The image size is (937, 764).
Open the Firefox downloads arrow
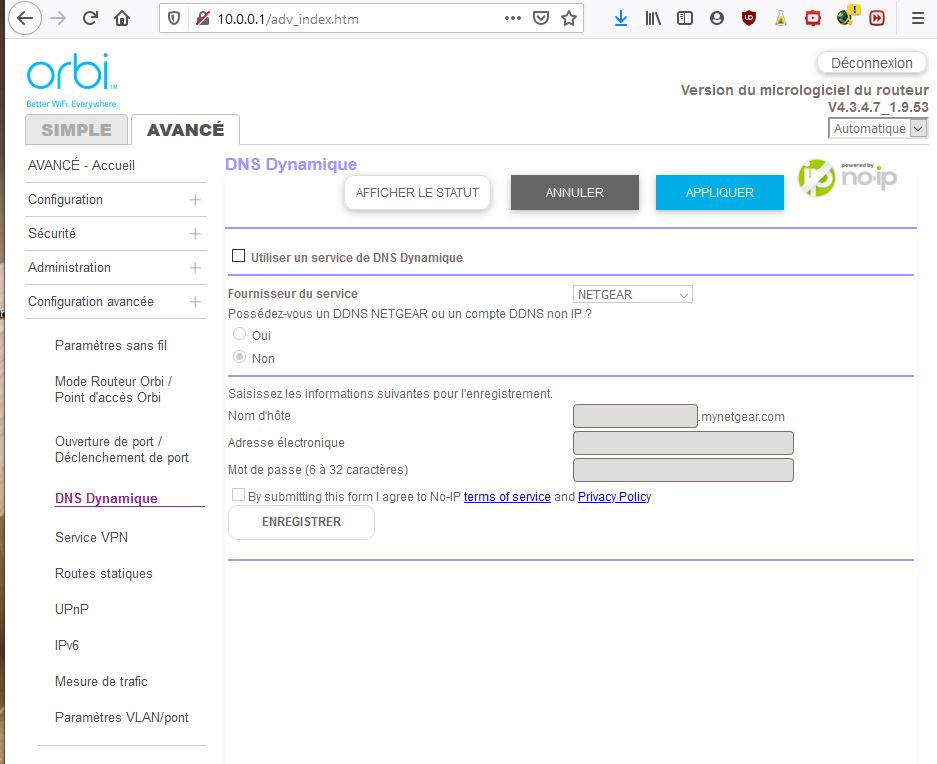tap(621, 18)
